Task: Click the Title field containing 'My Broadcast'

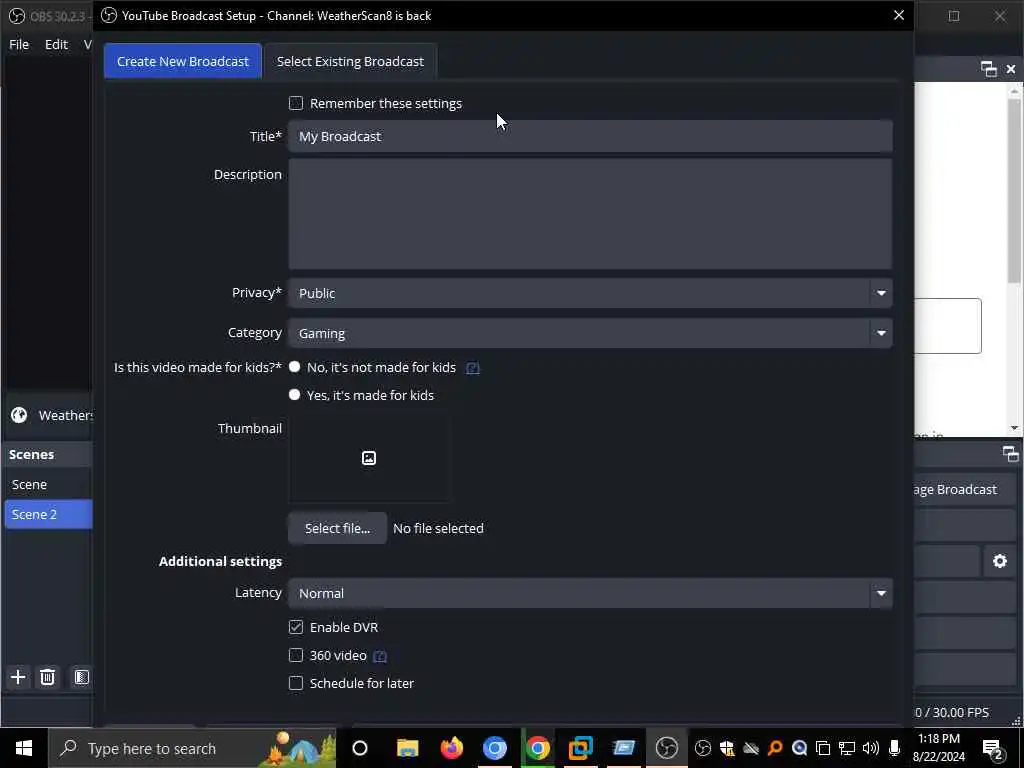Action: click(590, 136)
